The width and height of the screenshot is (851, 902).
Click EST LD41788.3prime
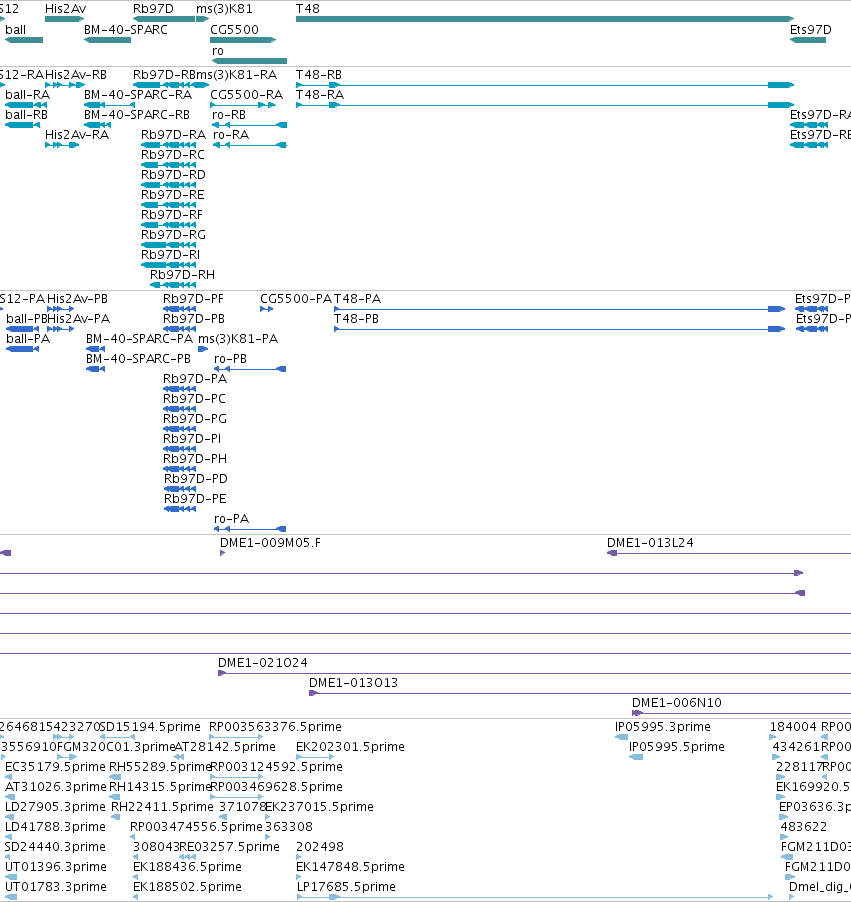coord(7,837)
